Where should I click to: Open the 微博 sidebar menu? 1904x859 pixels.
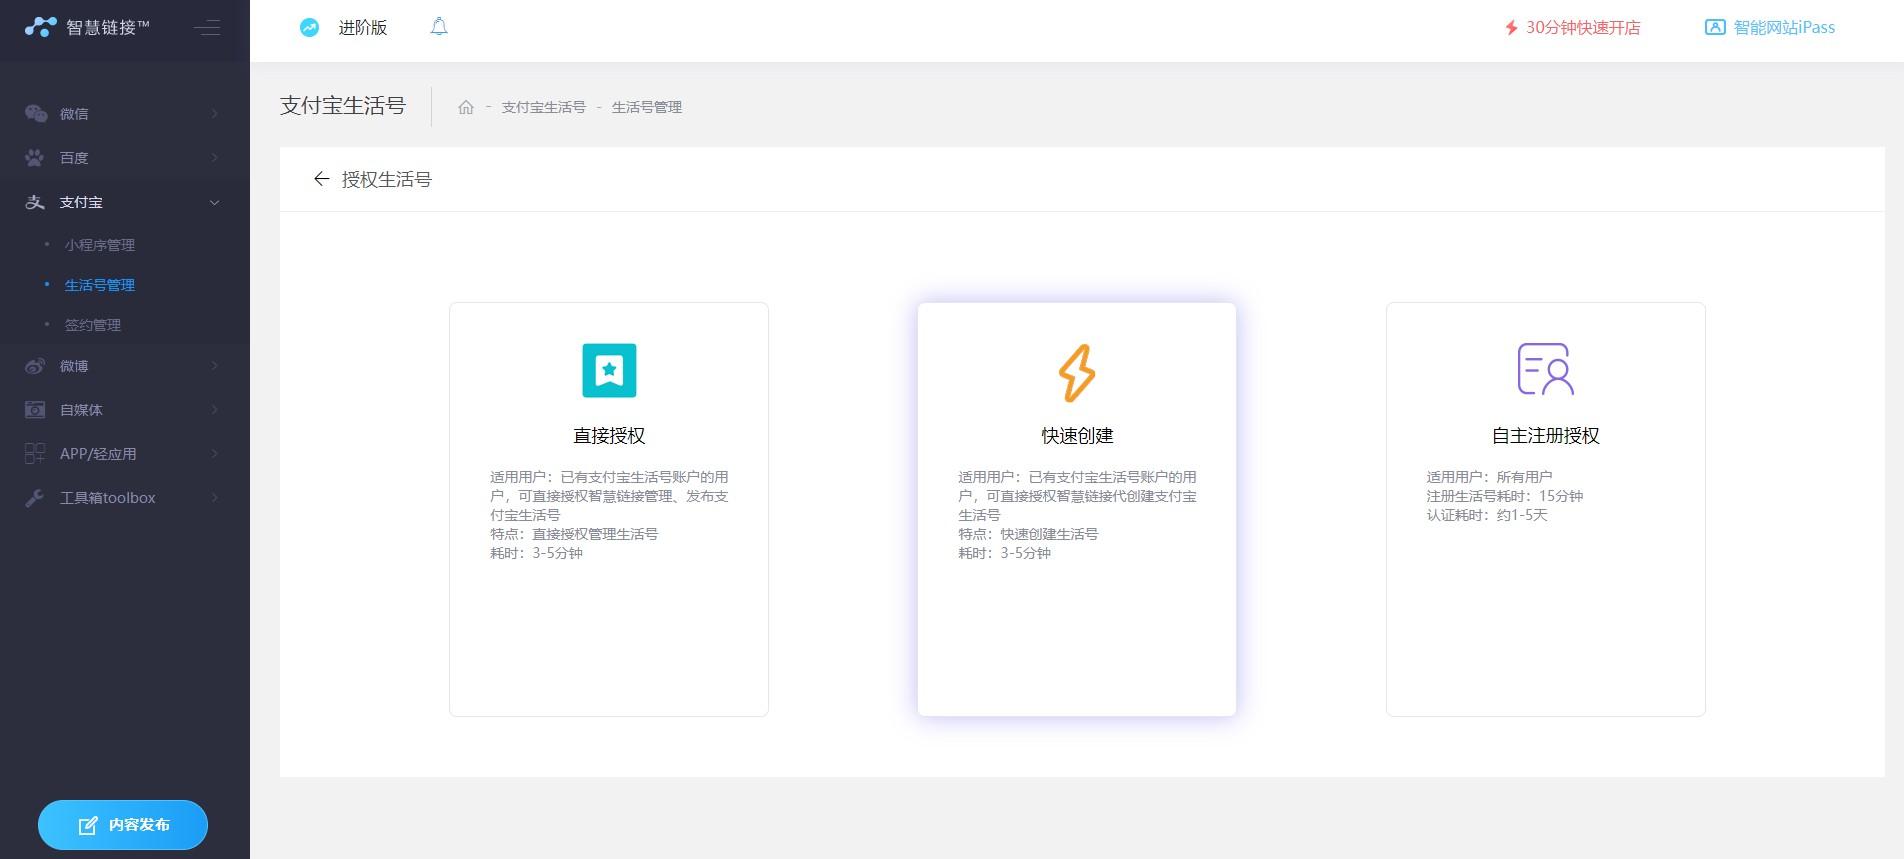pyautogui.click(x=125, y=366)
